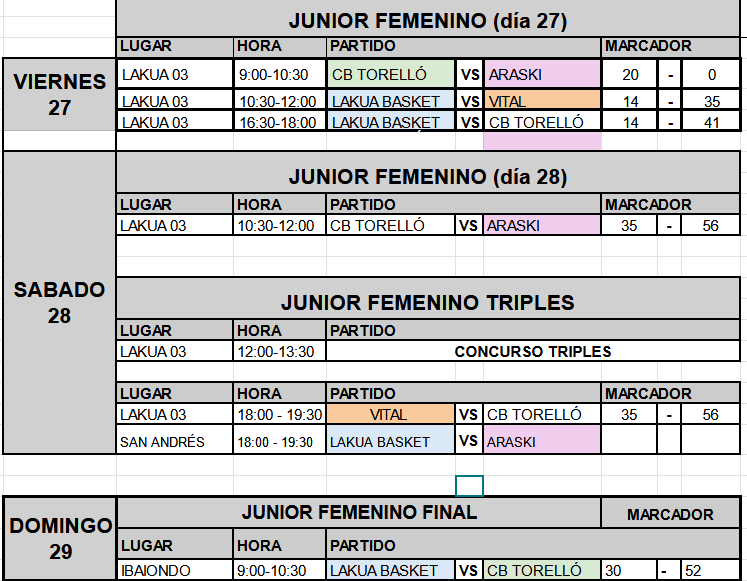Select the DOMINGO 29 cell
The image size is (747, 581).
60,539
